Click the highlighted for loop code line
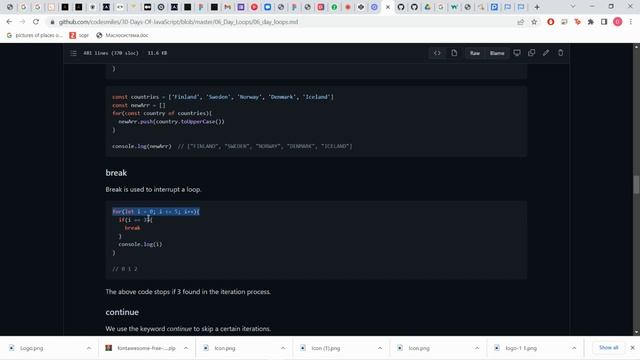The image size is (640, 360). (x=156, y=211)
